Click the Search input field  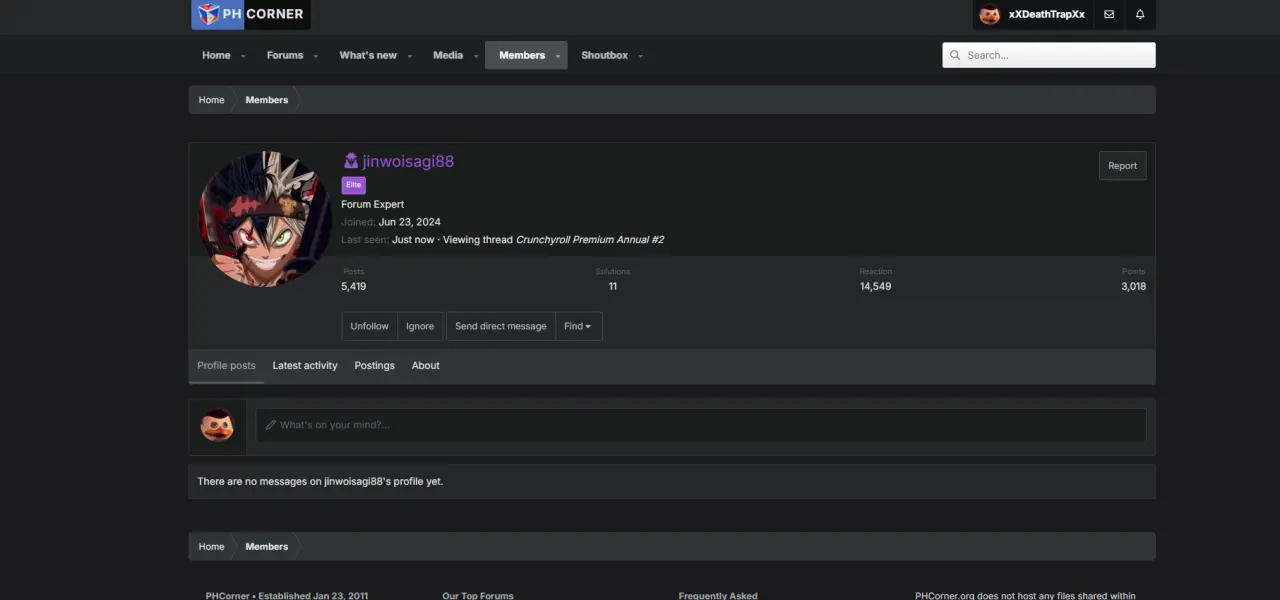coord(1049,55)
